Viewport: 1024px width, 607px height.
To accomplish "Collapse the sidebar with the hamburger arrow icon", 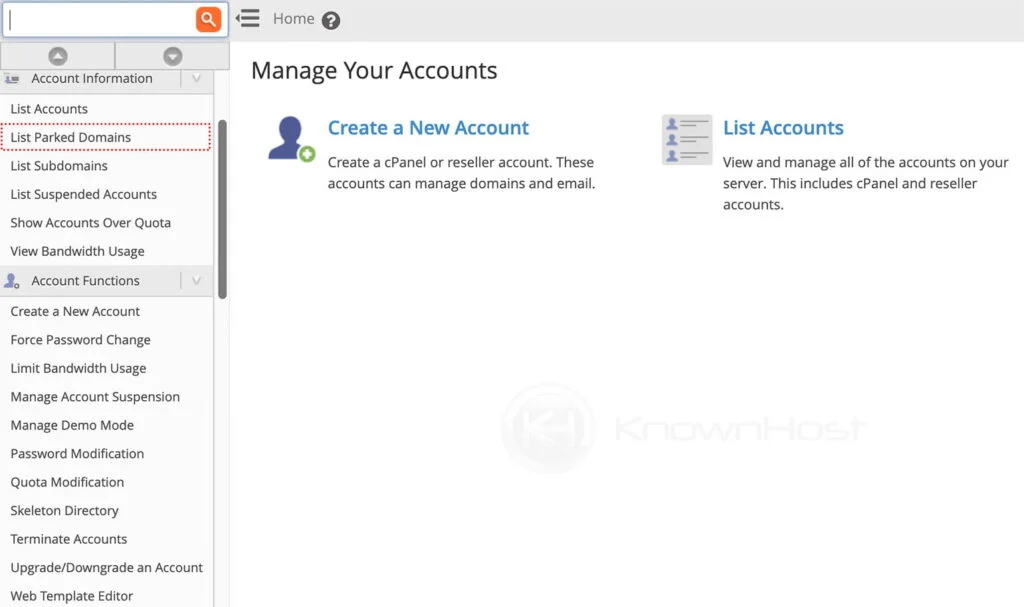I will click(x=248, y=18).
